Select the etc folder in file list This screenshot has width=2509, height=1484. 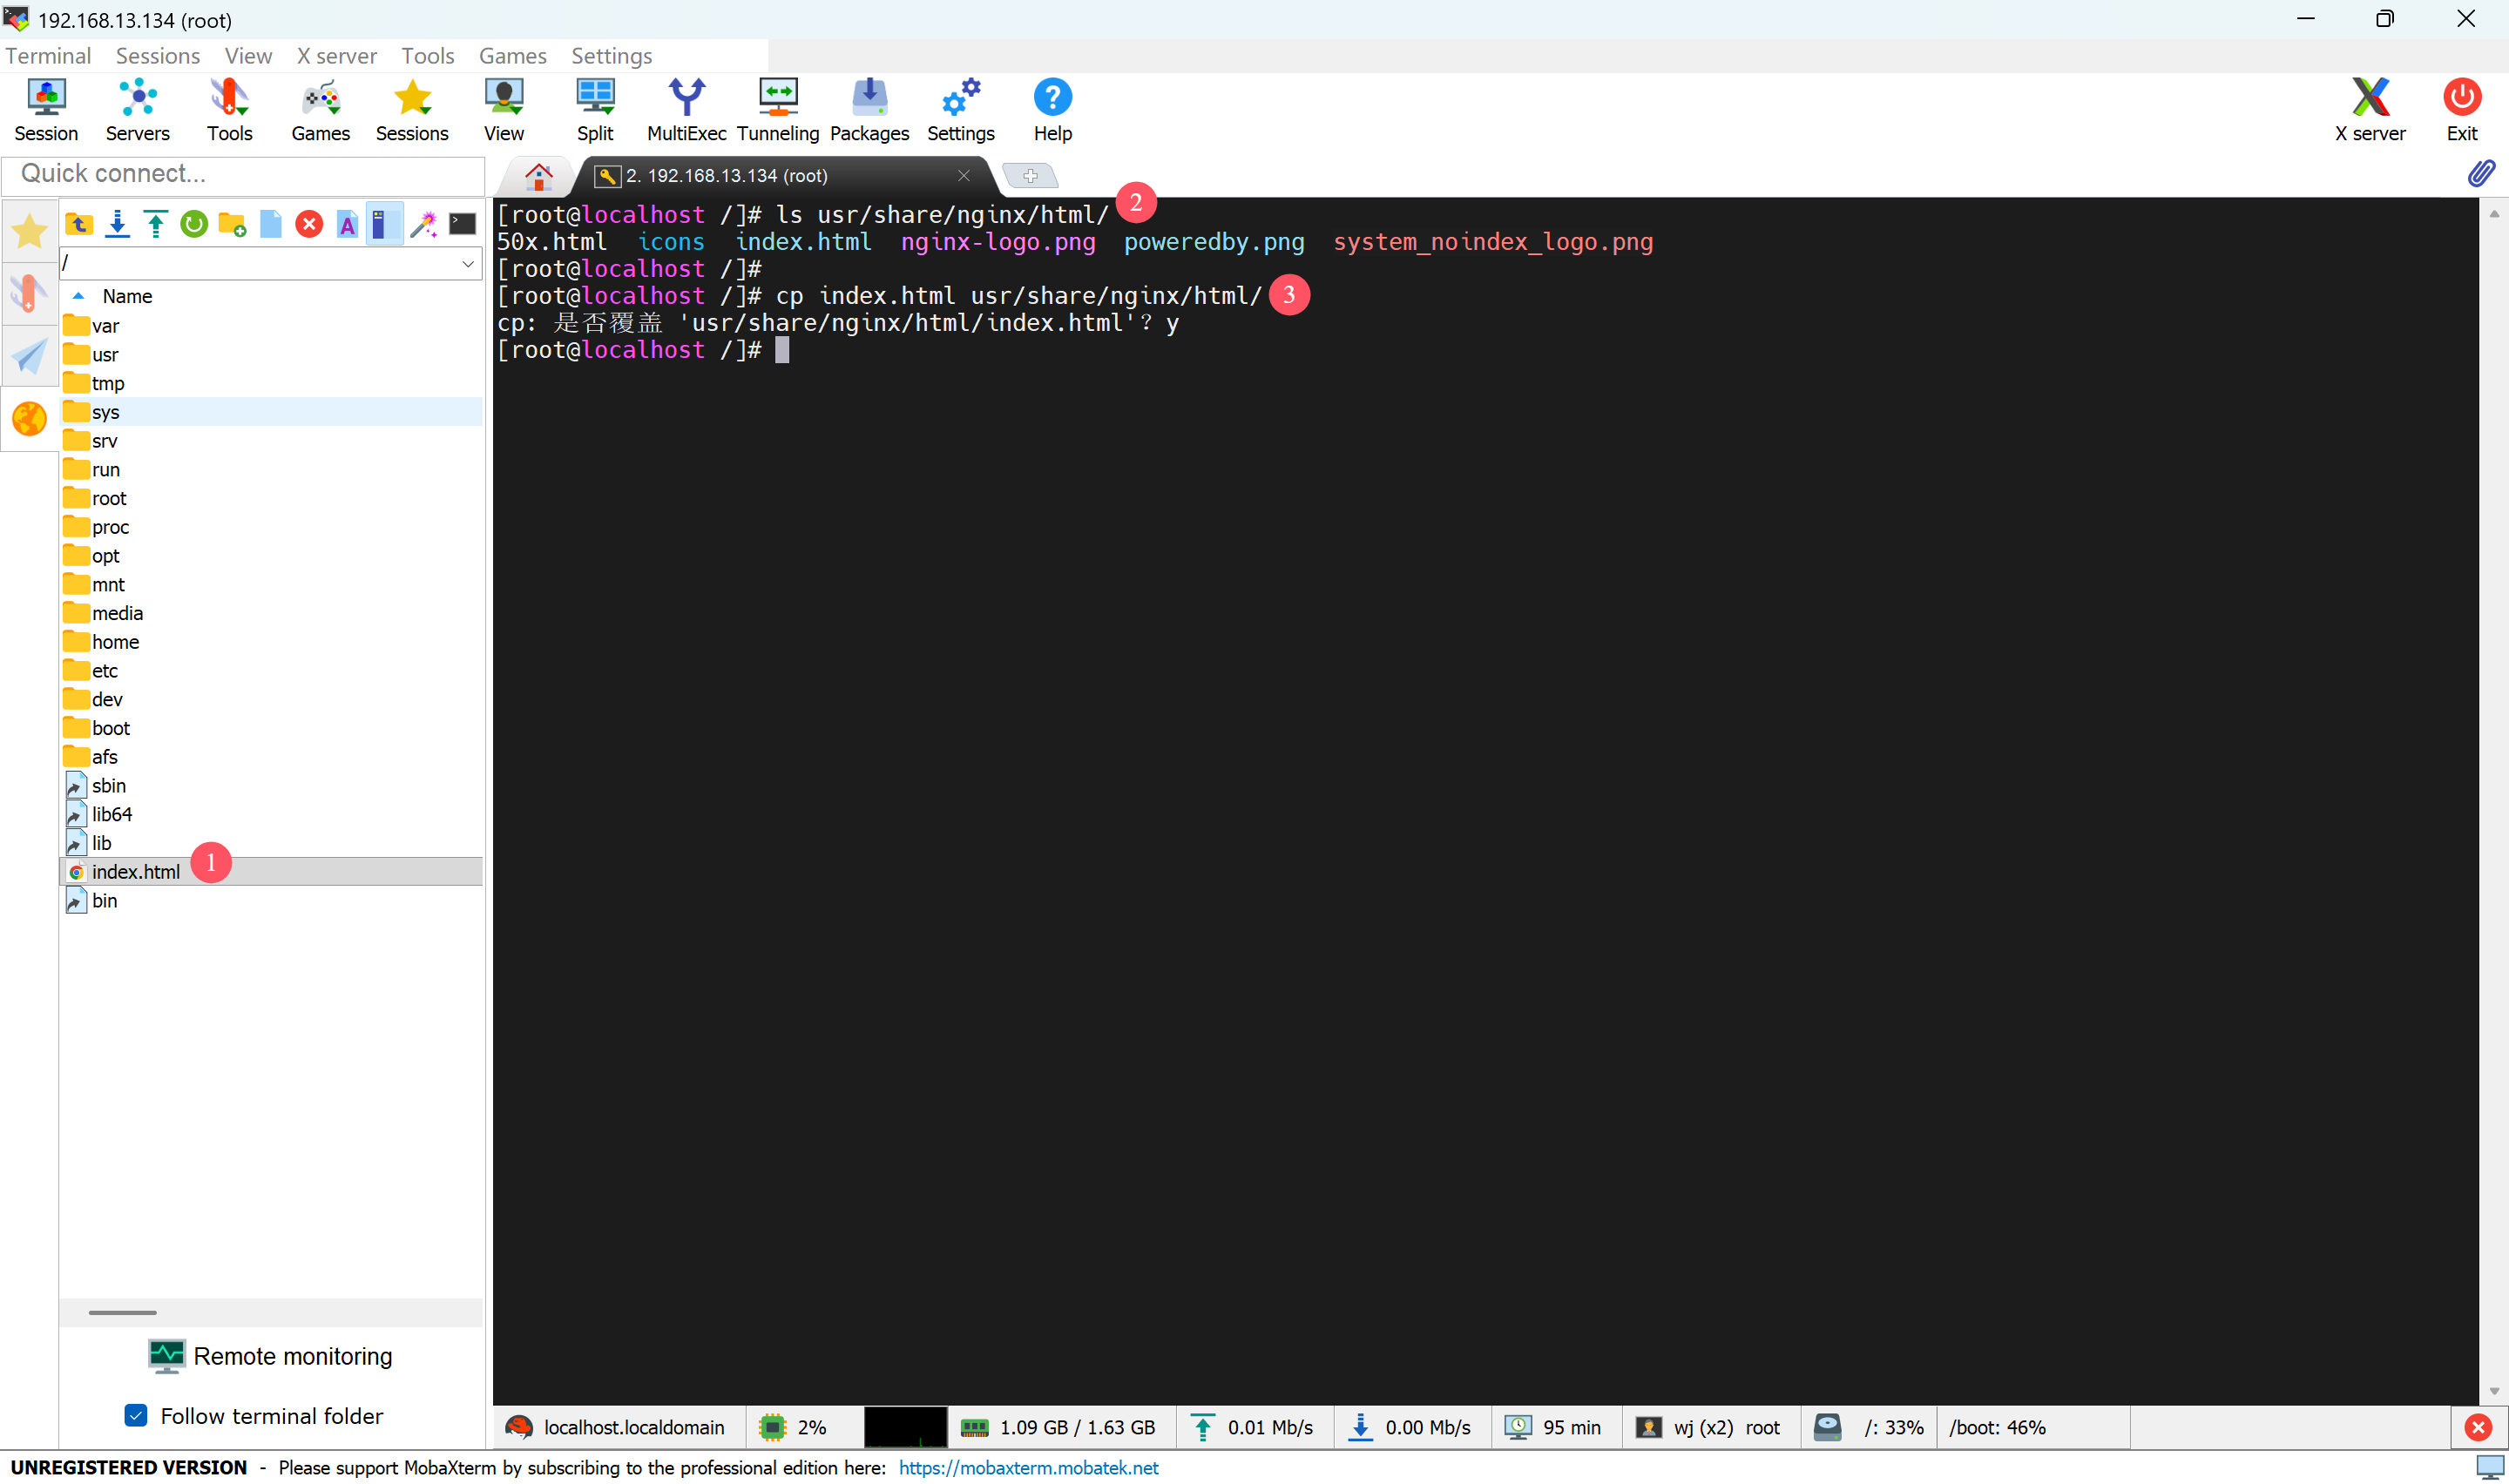[x=271, y=670]
